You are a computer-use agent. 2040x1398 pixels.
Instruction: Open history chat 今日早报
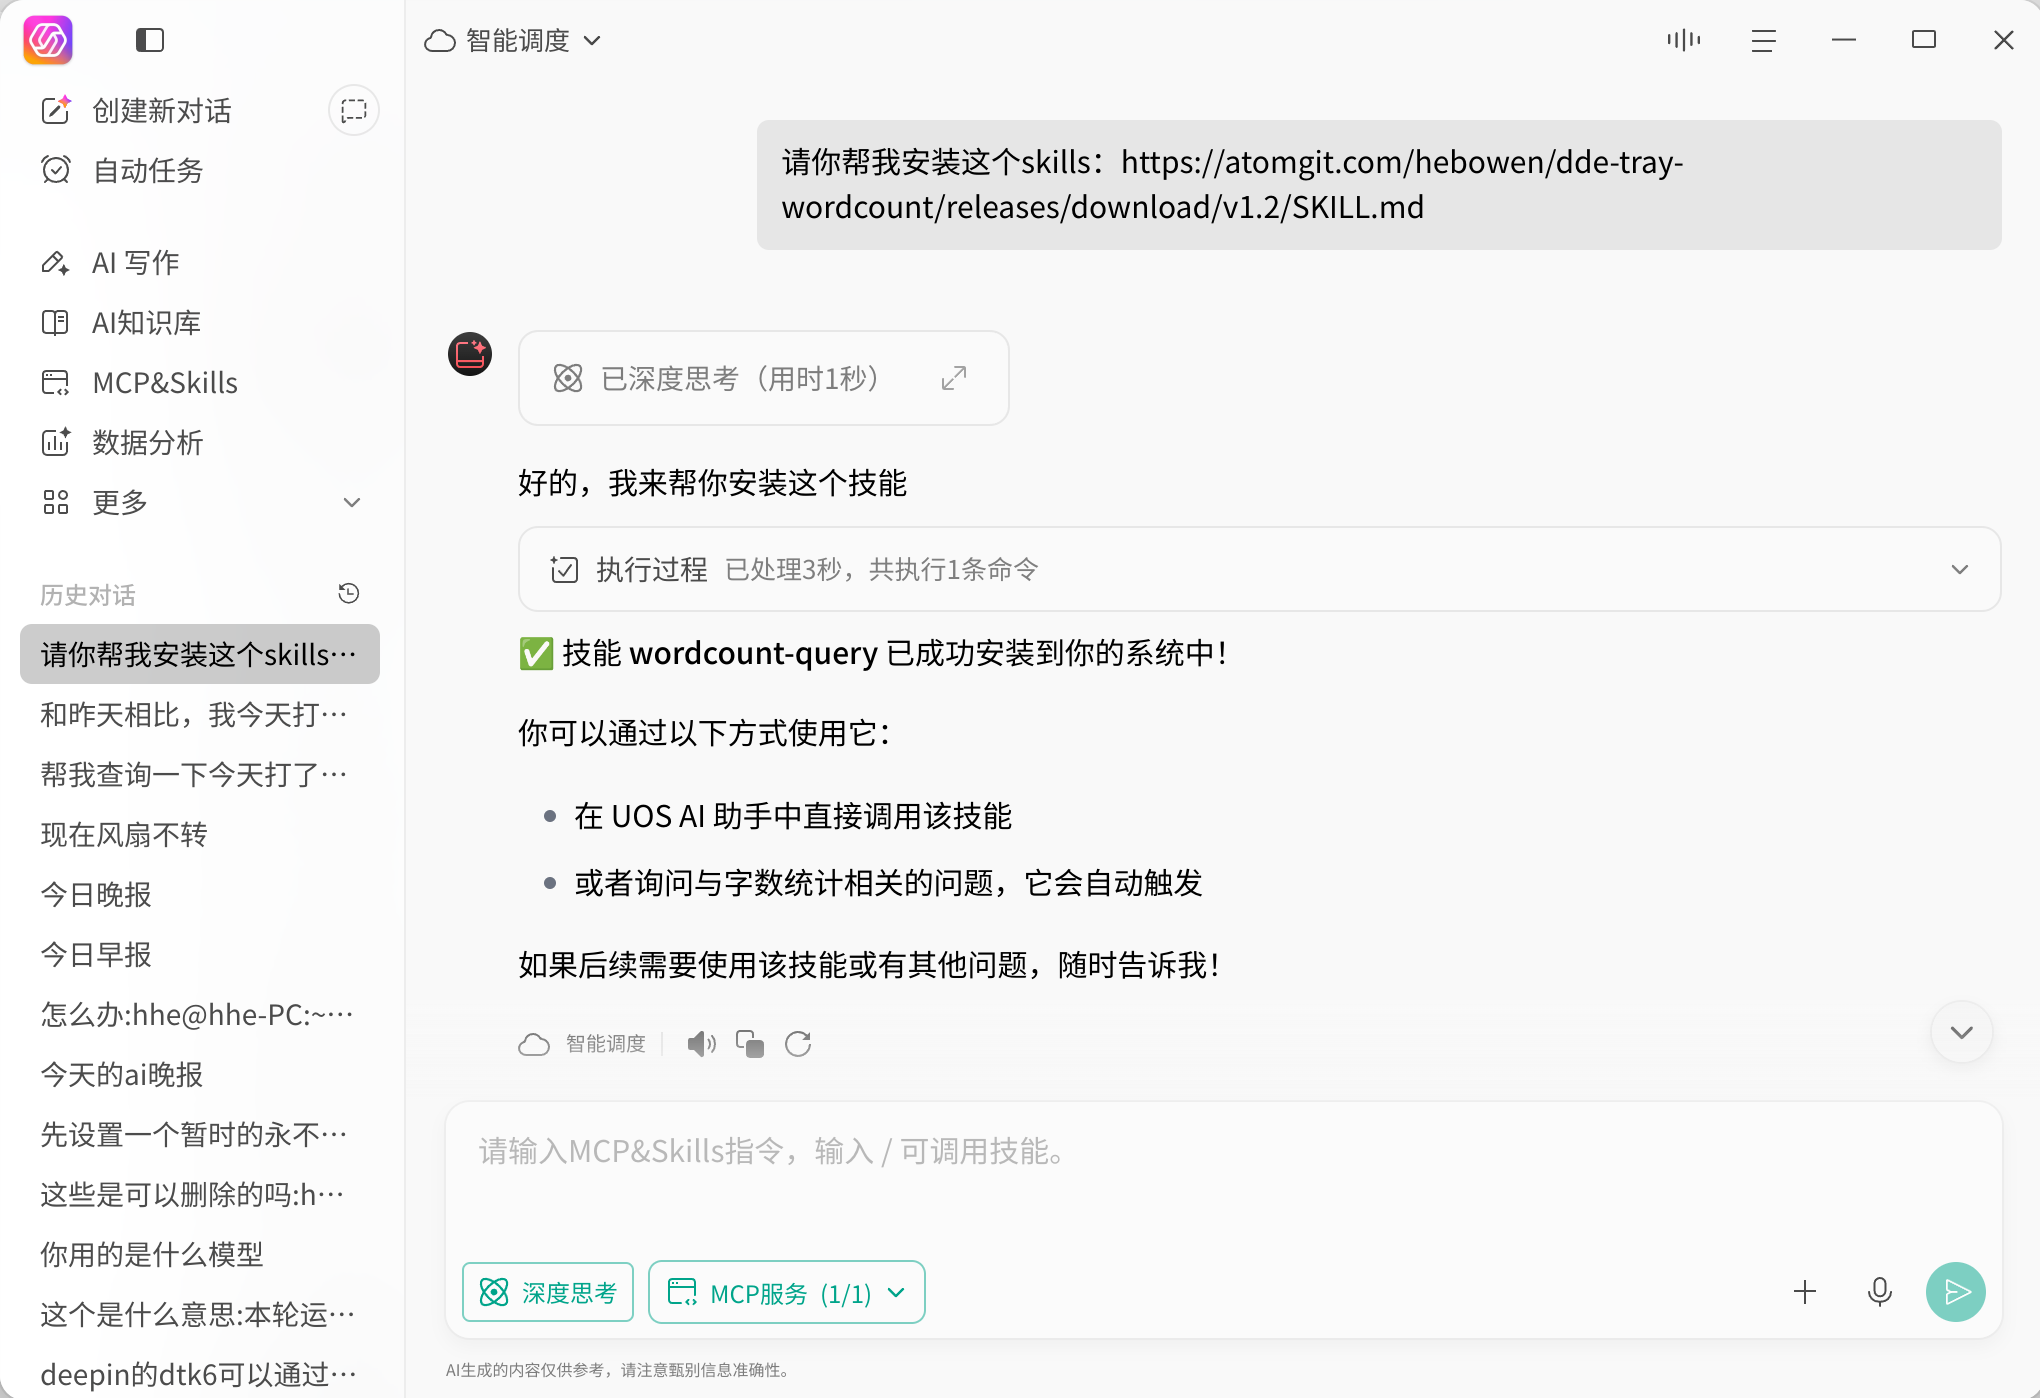click(200, 954)
